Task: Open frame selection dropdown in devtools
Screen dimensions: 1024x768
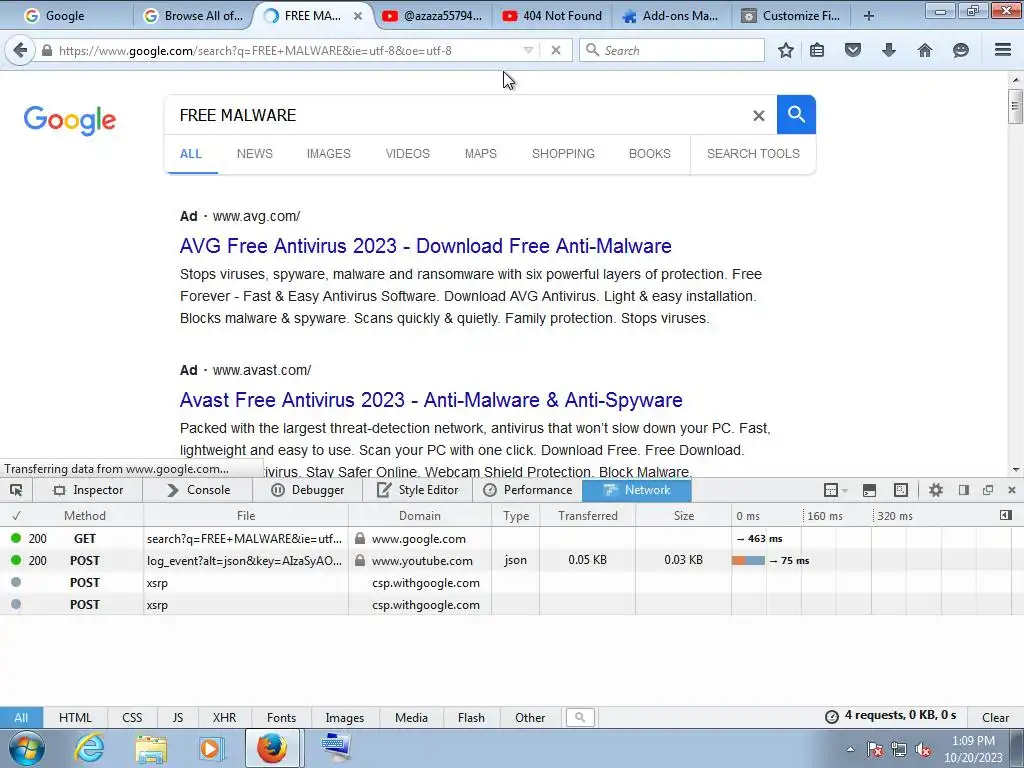Action: tap(835, 490)
